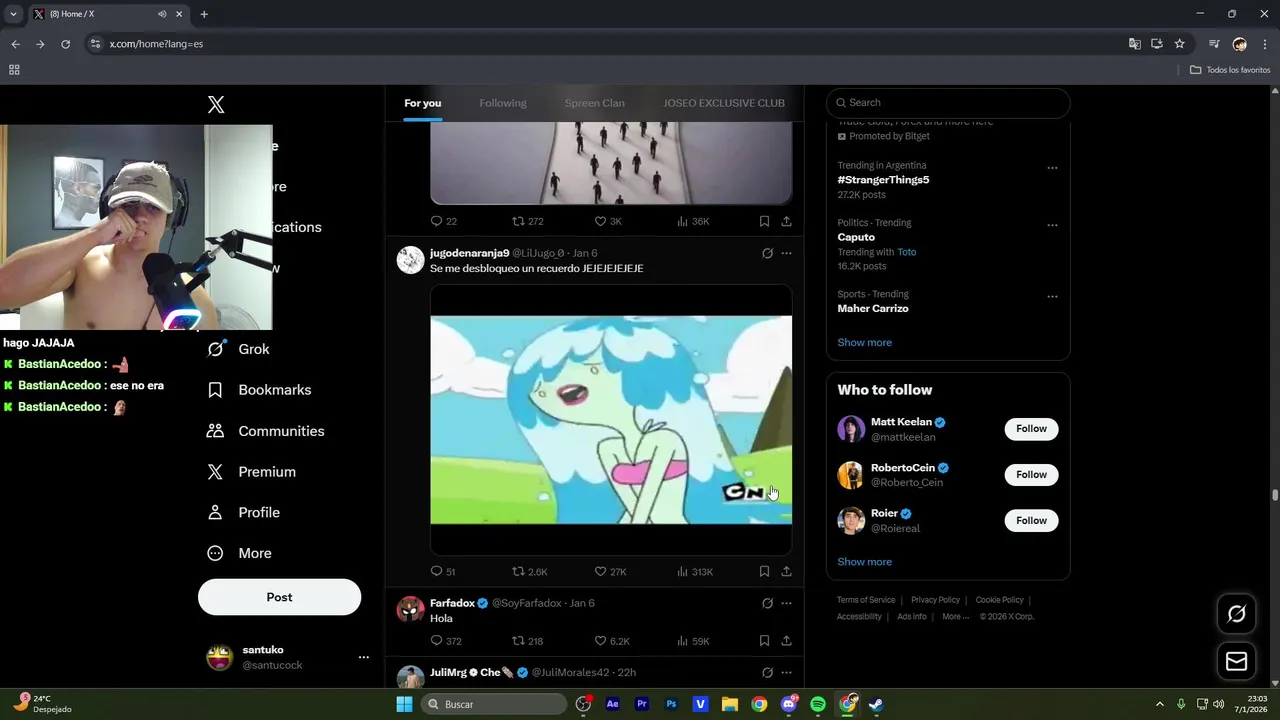The height and width of the screenshot is (720, 1280).
Task: Open the Caputo trending topic
Action: pyautogui.click(x=856, y=237)
